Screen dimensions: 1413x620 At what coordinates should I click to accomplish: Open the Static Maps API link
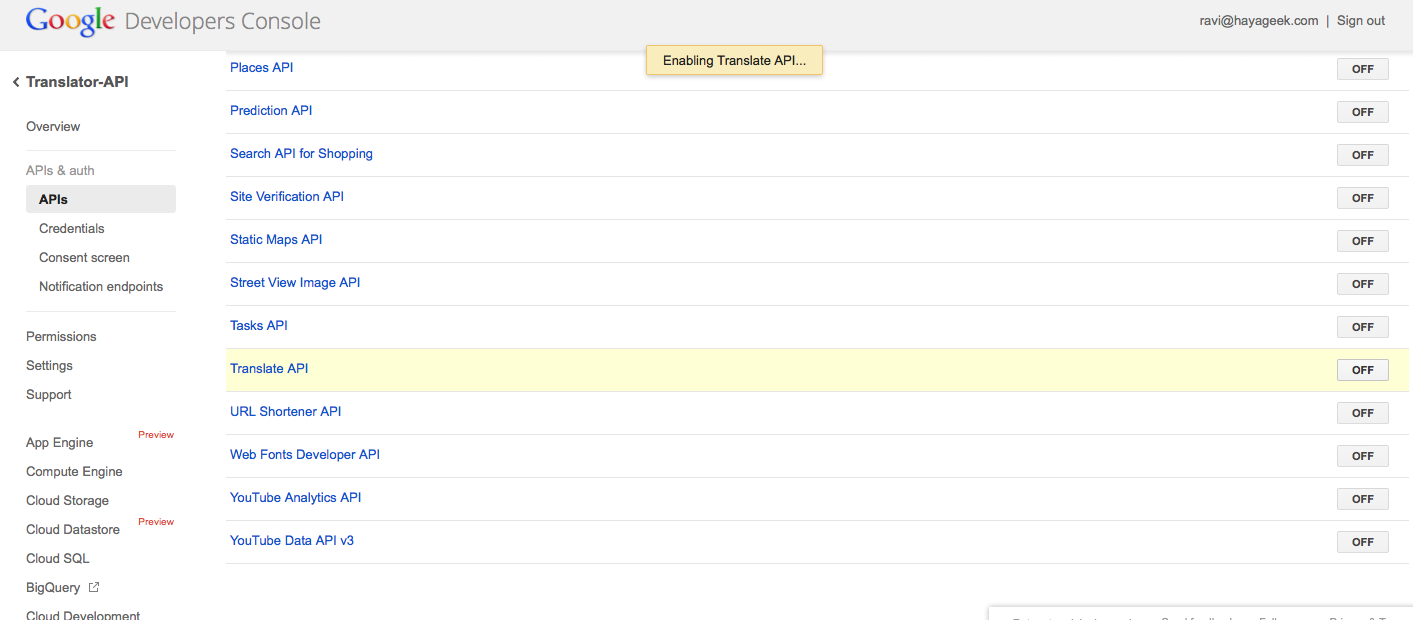pos(276,240)
